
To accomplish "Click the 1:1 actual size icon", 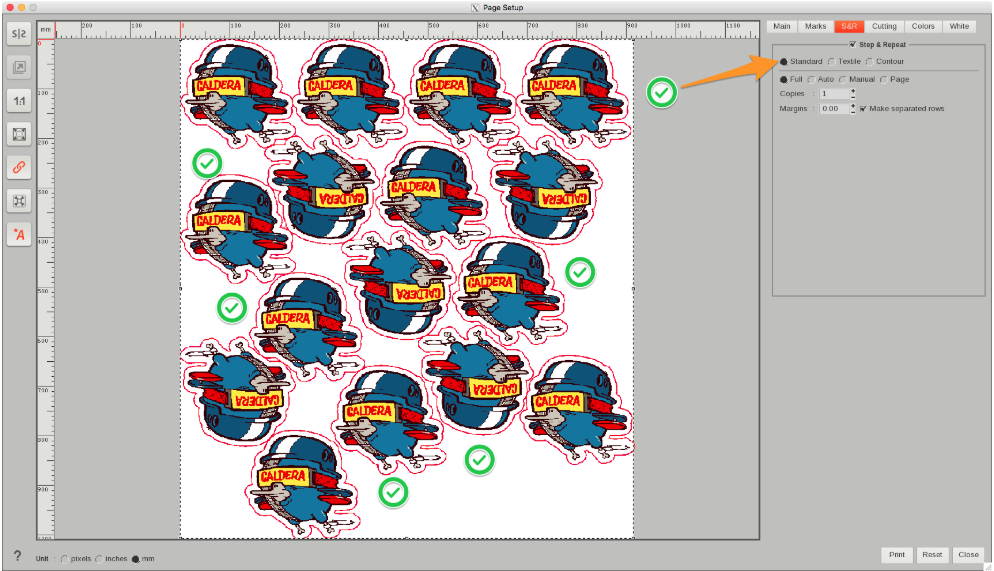I will pyautogui.click(x=19, y=101).
